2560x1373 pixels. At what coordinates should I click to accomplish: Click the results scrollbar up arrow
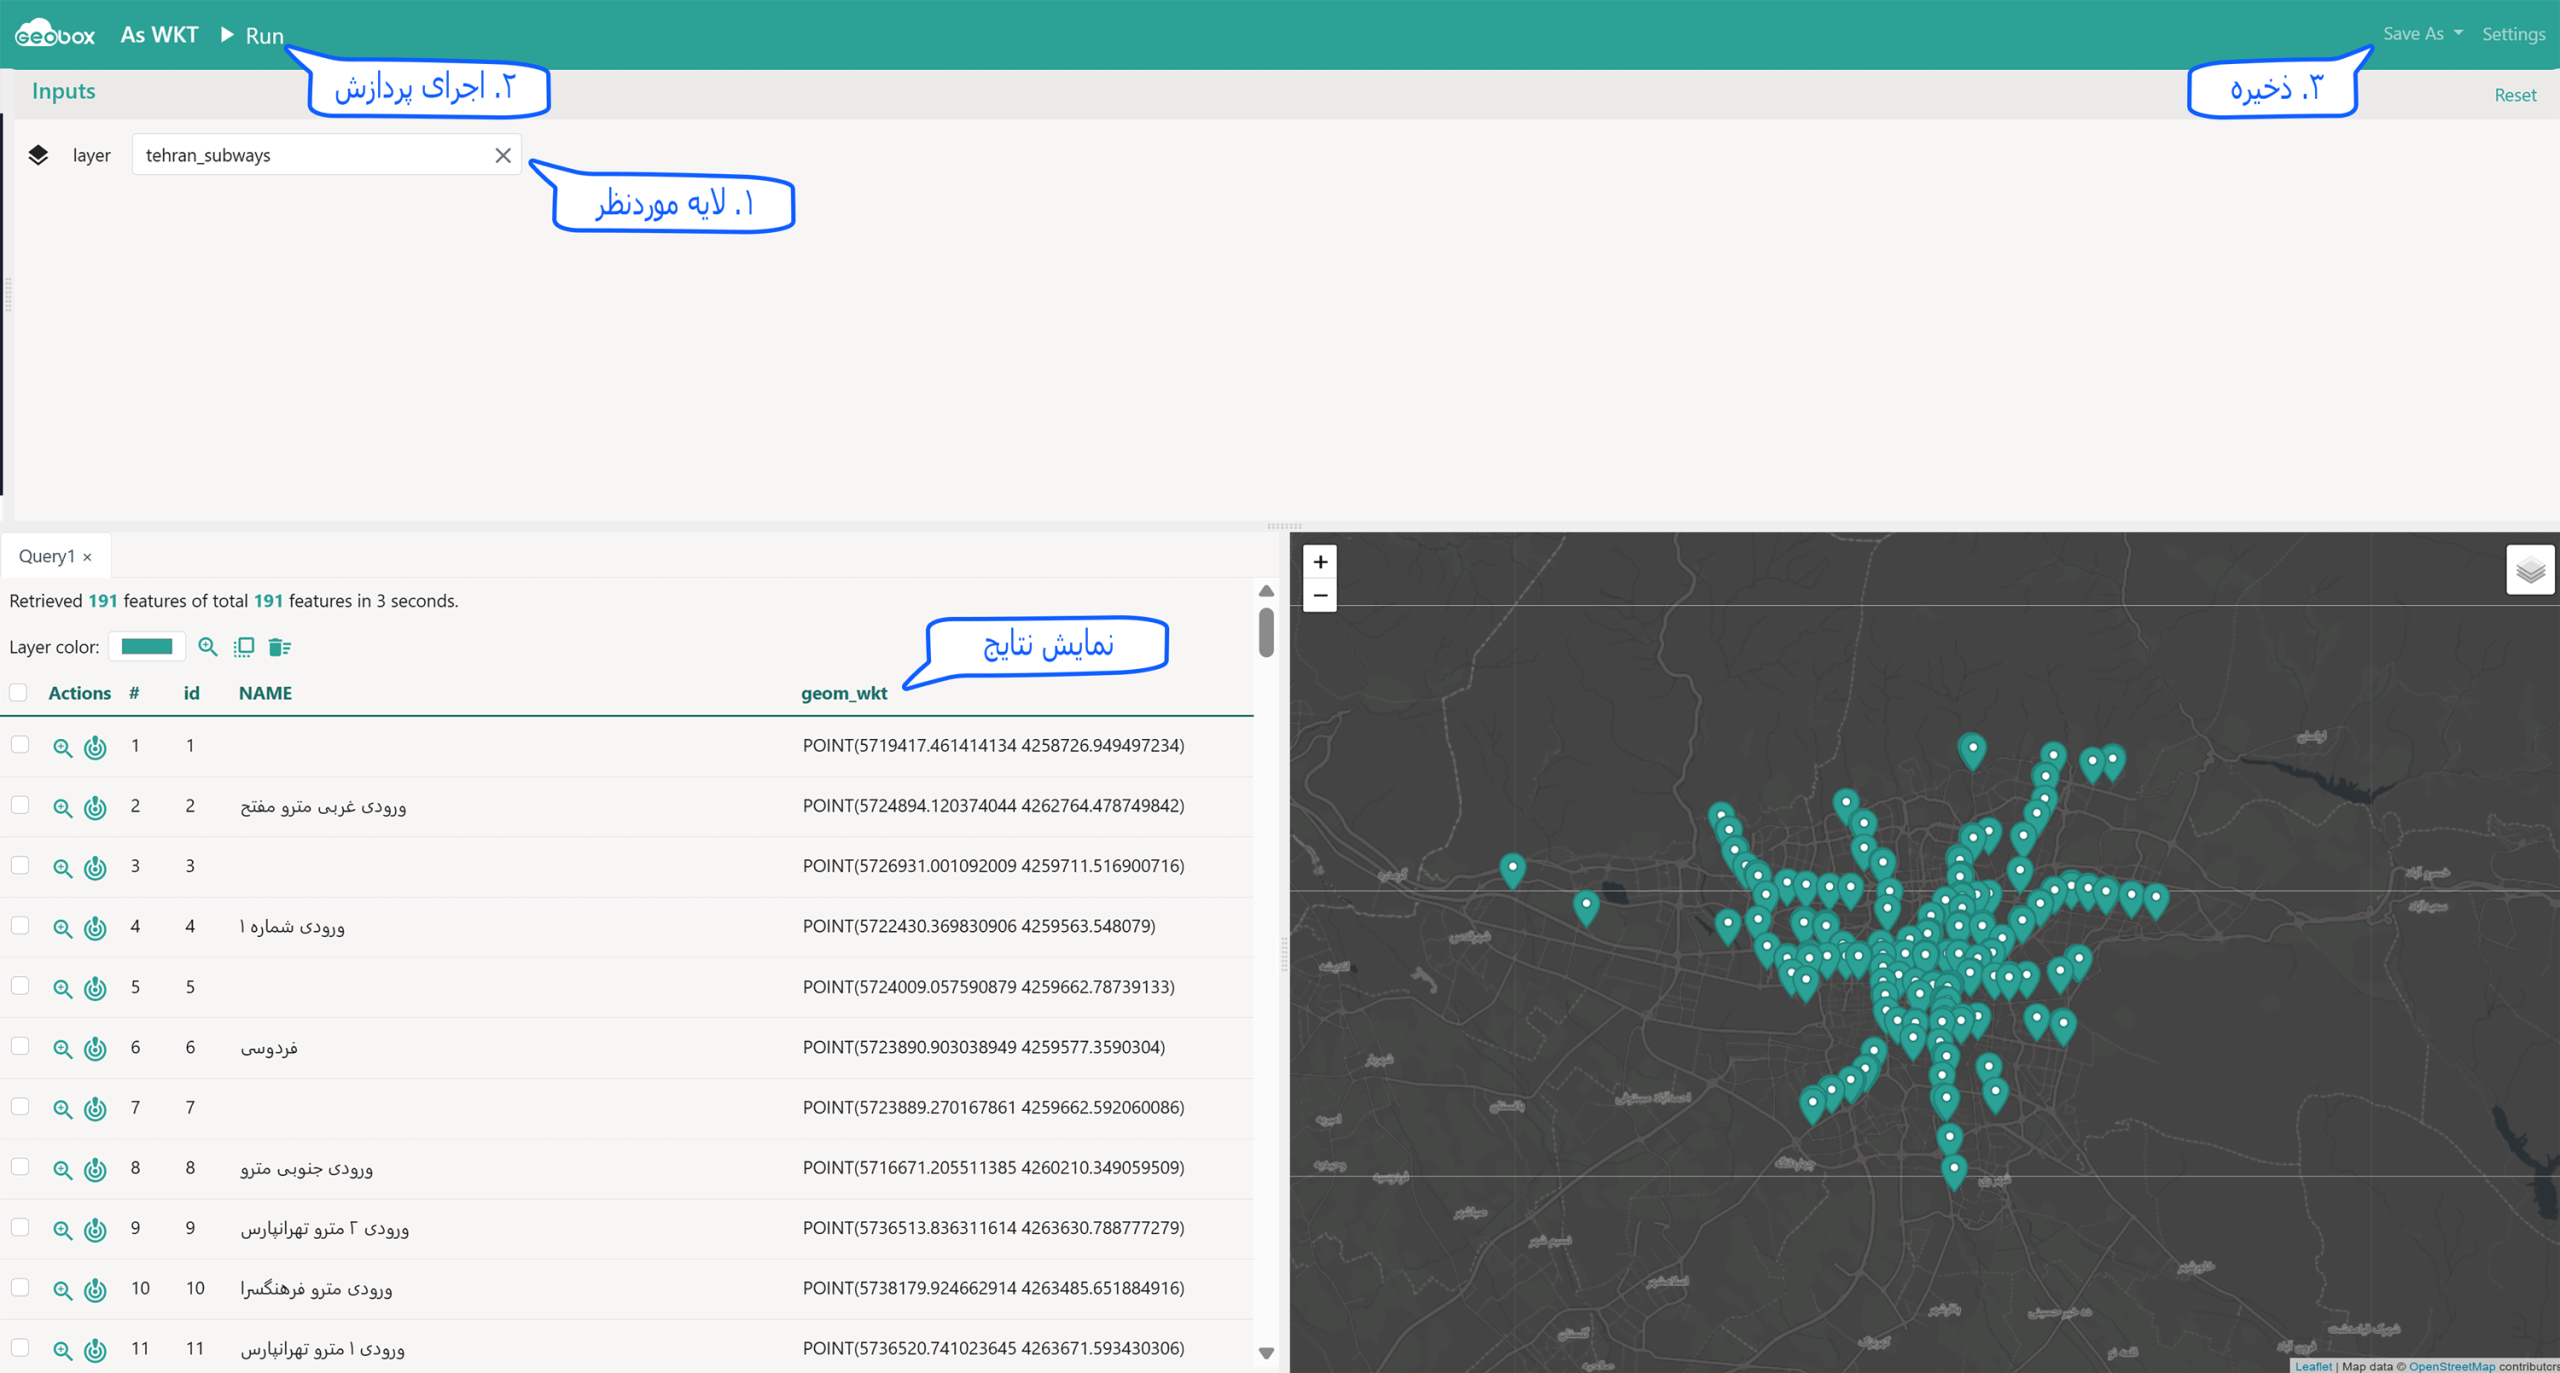1266,591
